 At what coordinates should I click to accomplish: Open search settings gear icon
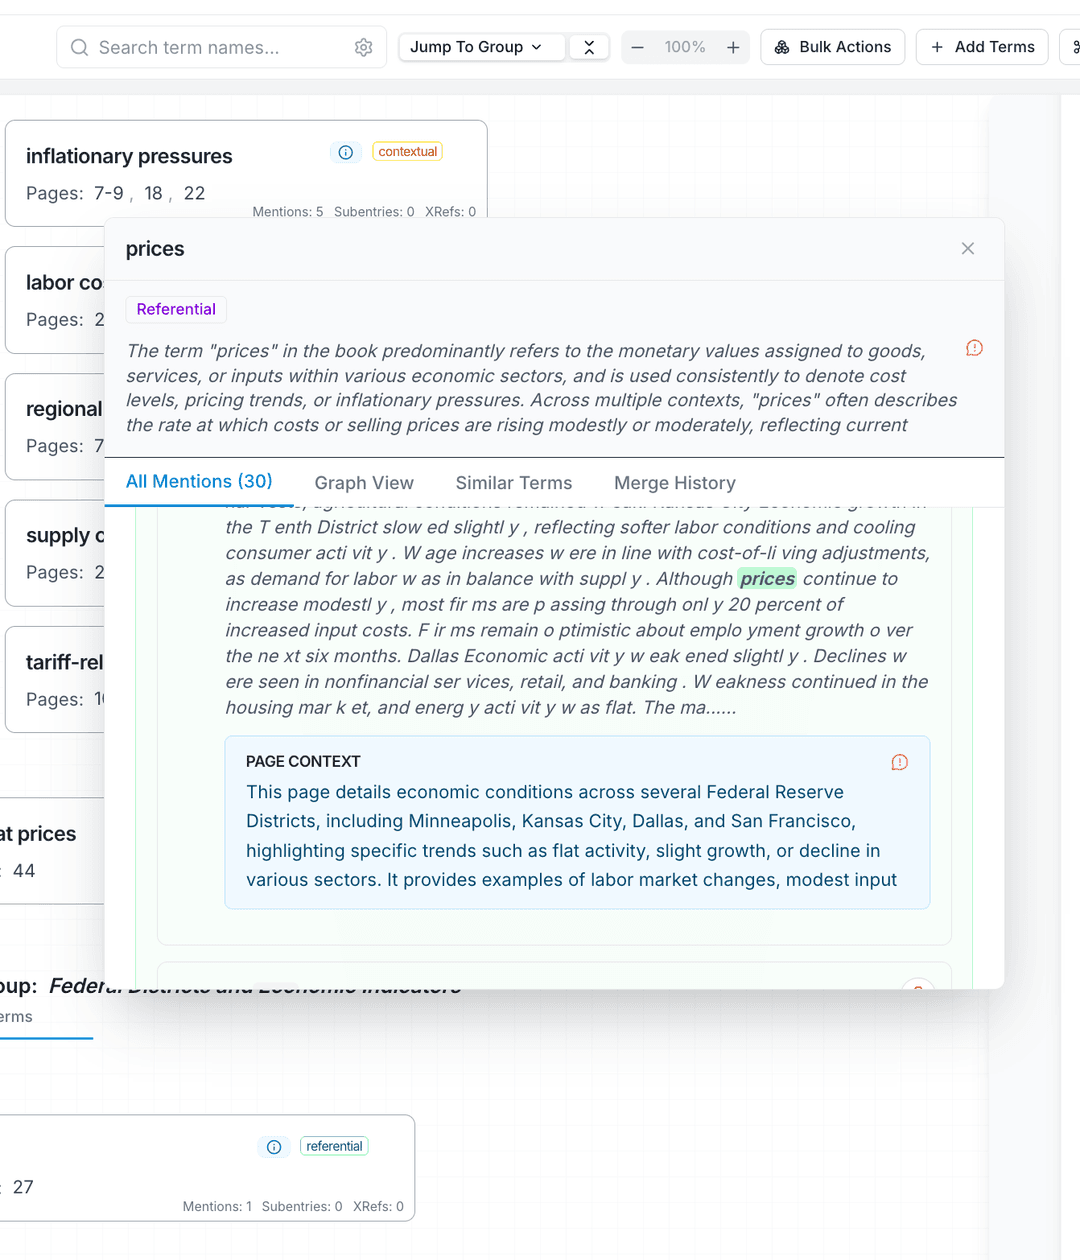click(363, 47)
